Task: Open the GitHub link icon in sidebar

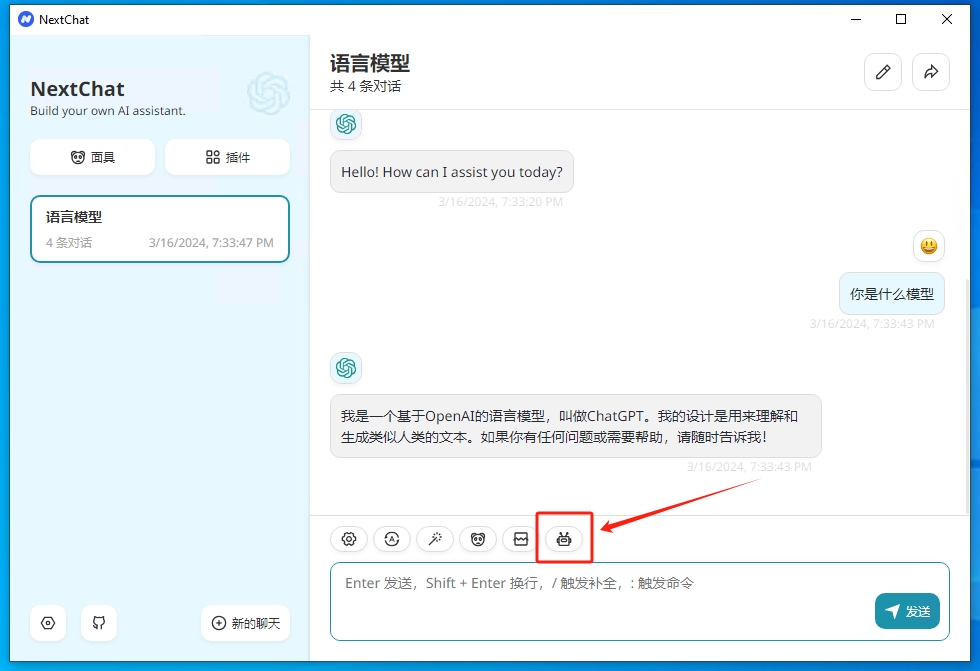Action: click(x=99, y=623)
